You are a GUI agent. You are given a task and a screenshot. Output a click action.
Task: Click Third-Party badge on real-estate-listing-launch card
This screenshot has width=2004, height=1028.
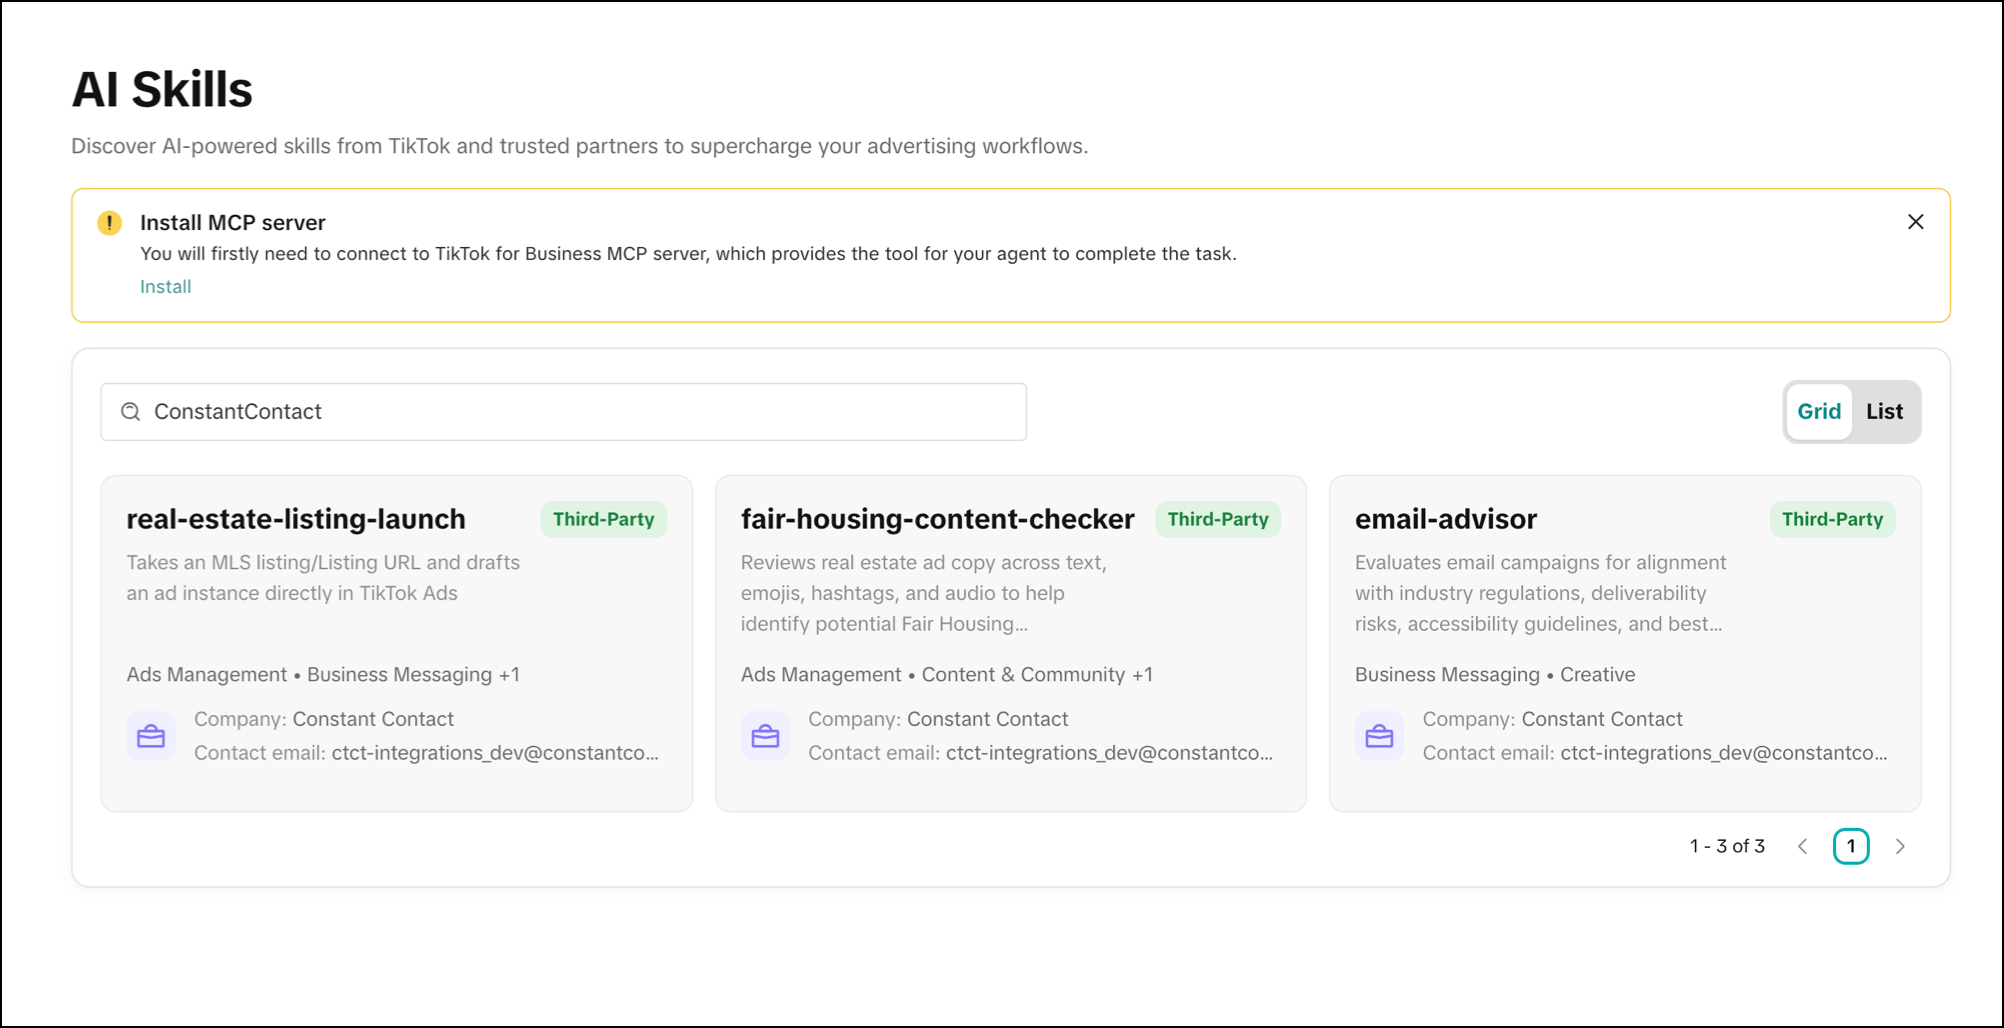coord(603,519)
